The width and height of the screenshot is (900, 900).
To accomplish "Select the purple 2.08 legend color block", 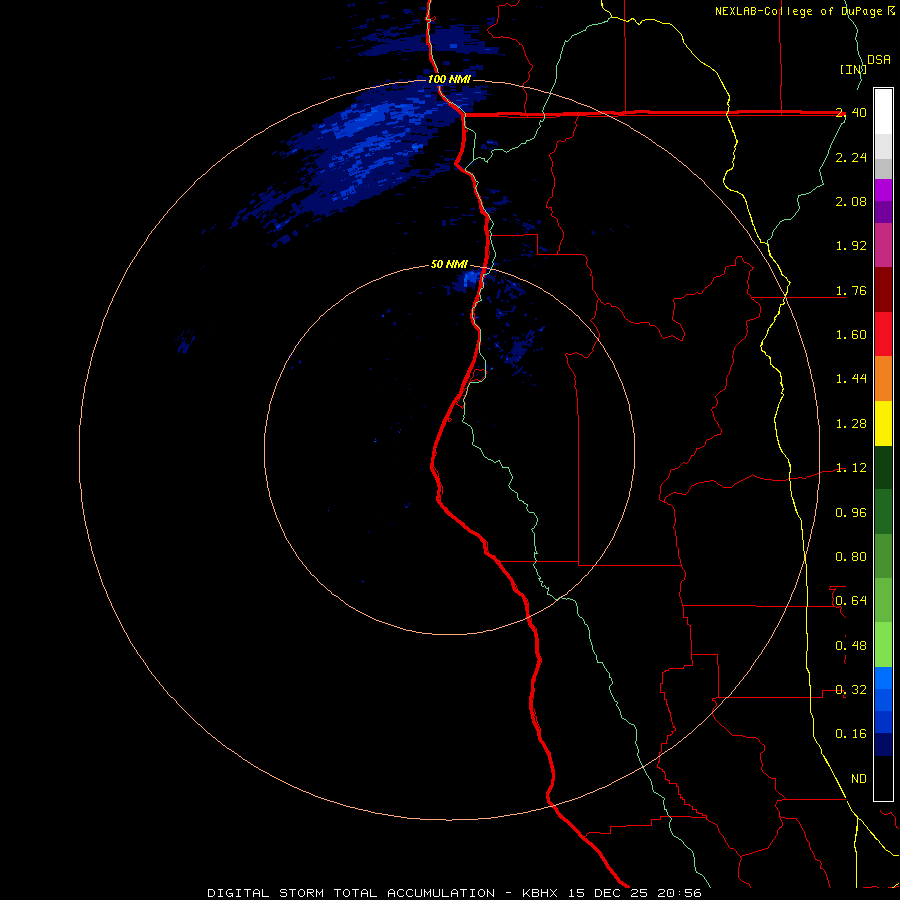I will click(x=883, y=201).
